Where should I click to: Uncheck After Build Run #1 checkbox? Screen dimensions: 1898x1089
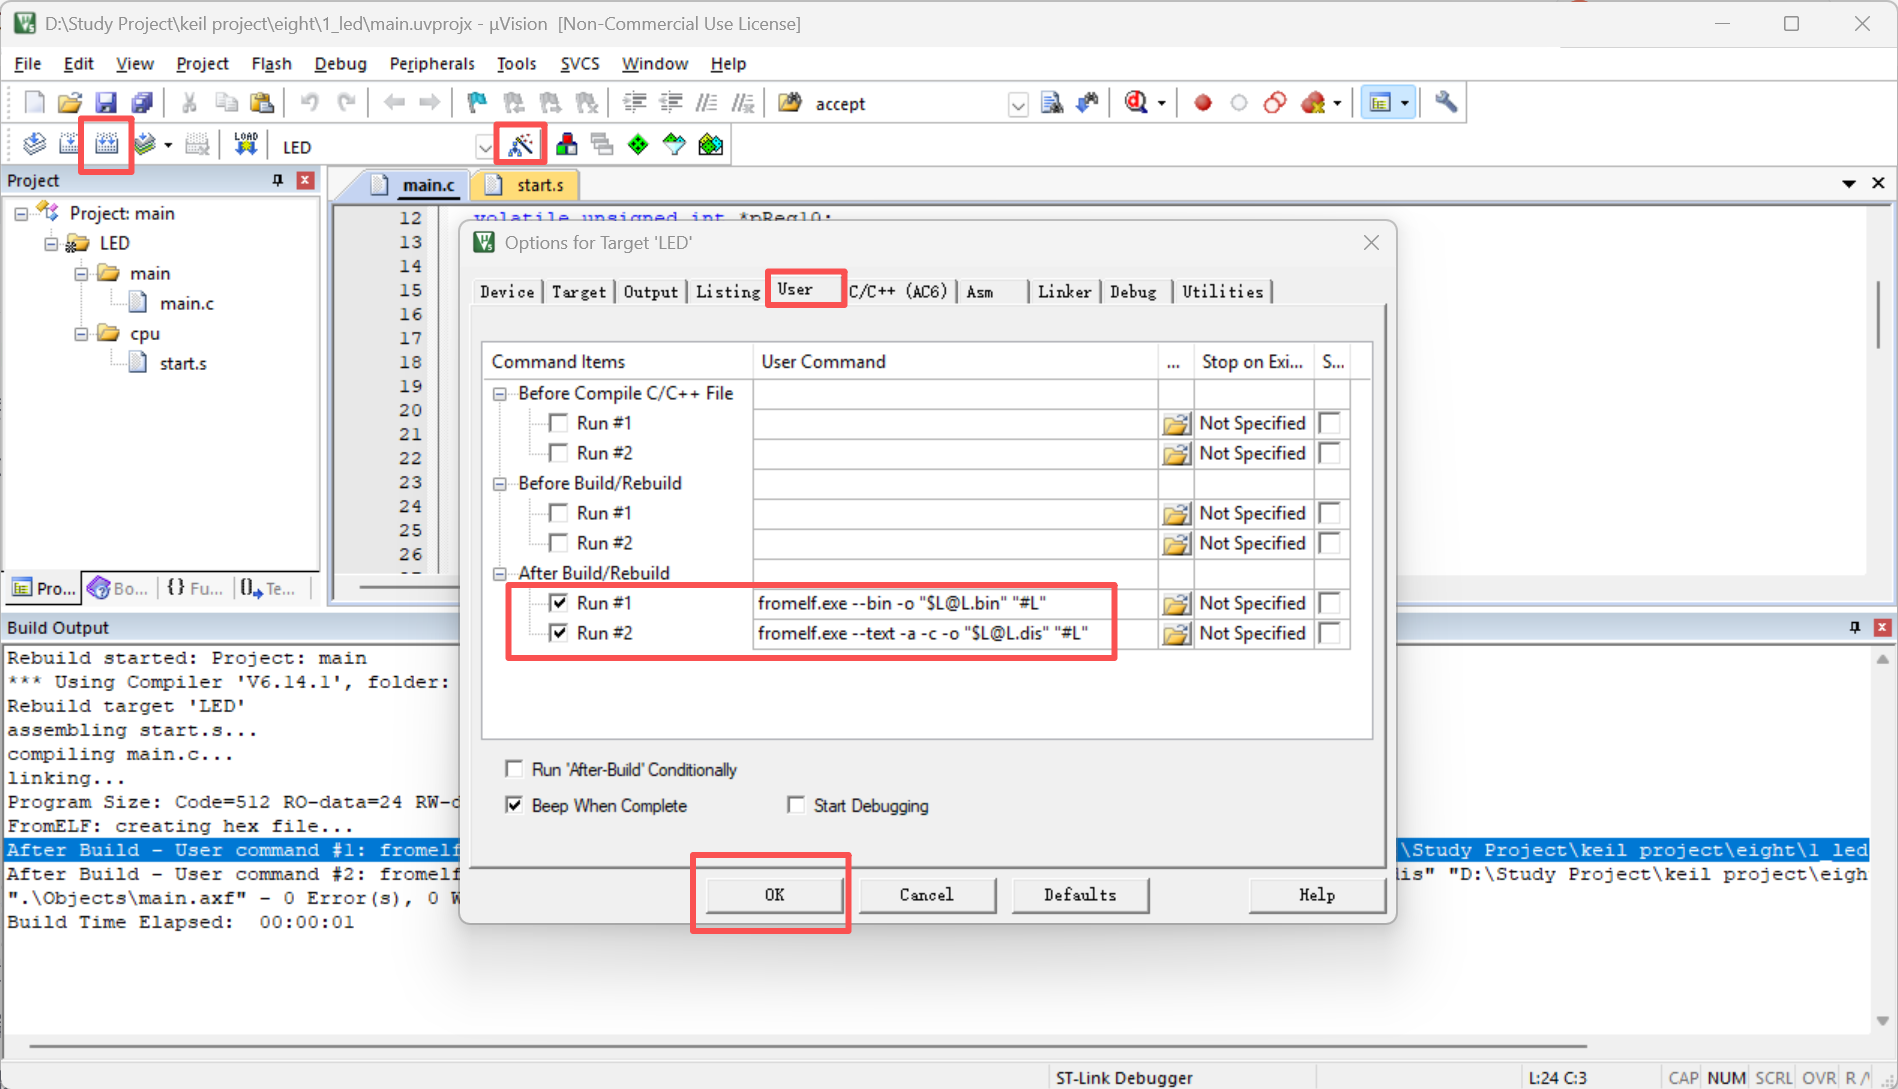(x=559, y=603)
